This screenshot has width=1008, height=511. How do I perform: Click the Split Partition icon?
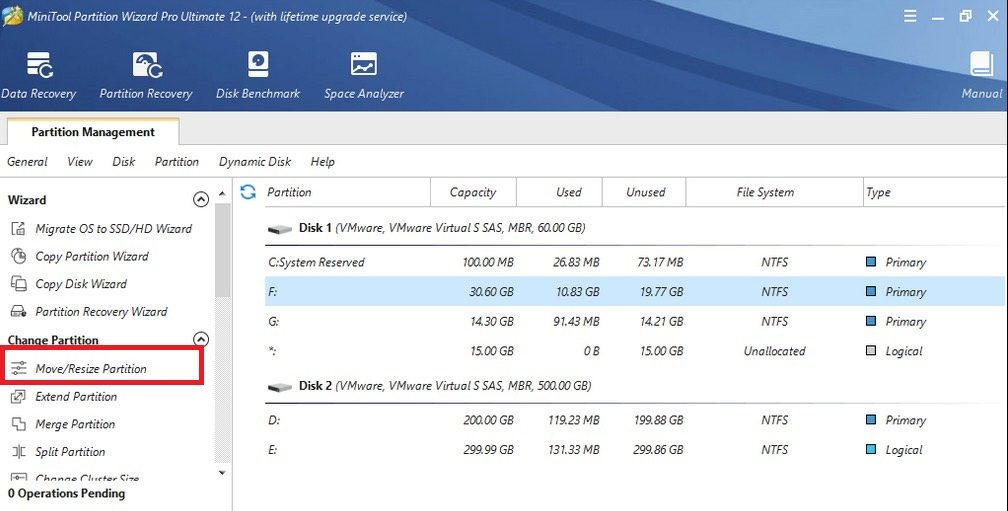[19, 451]
